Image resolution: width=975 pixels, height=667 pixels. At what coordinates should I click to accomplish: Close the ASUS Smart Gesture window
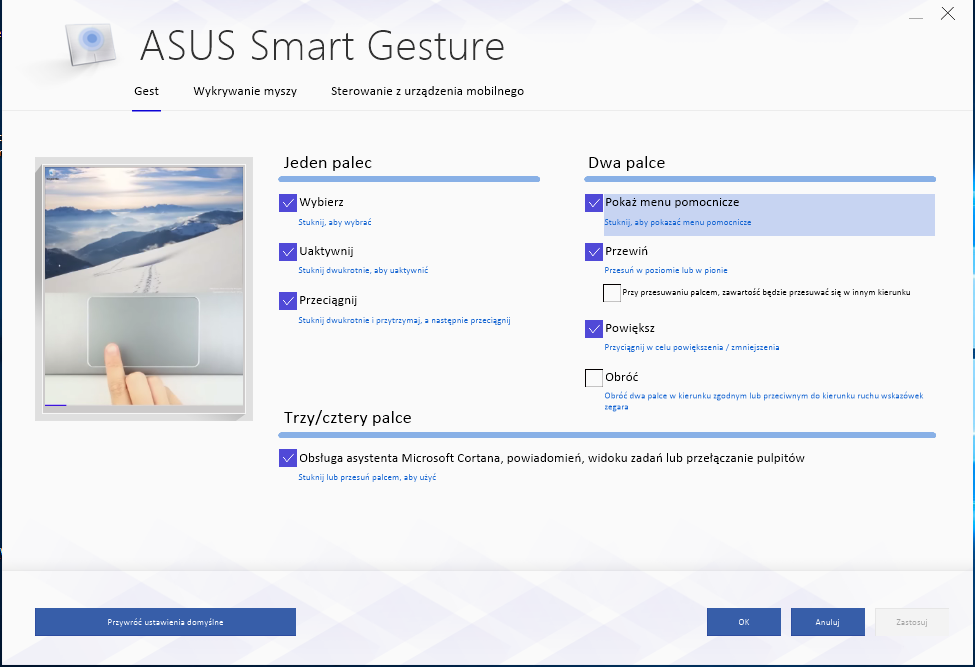[x=948, y=14]
